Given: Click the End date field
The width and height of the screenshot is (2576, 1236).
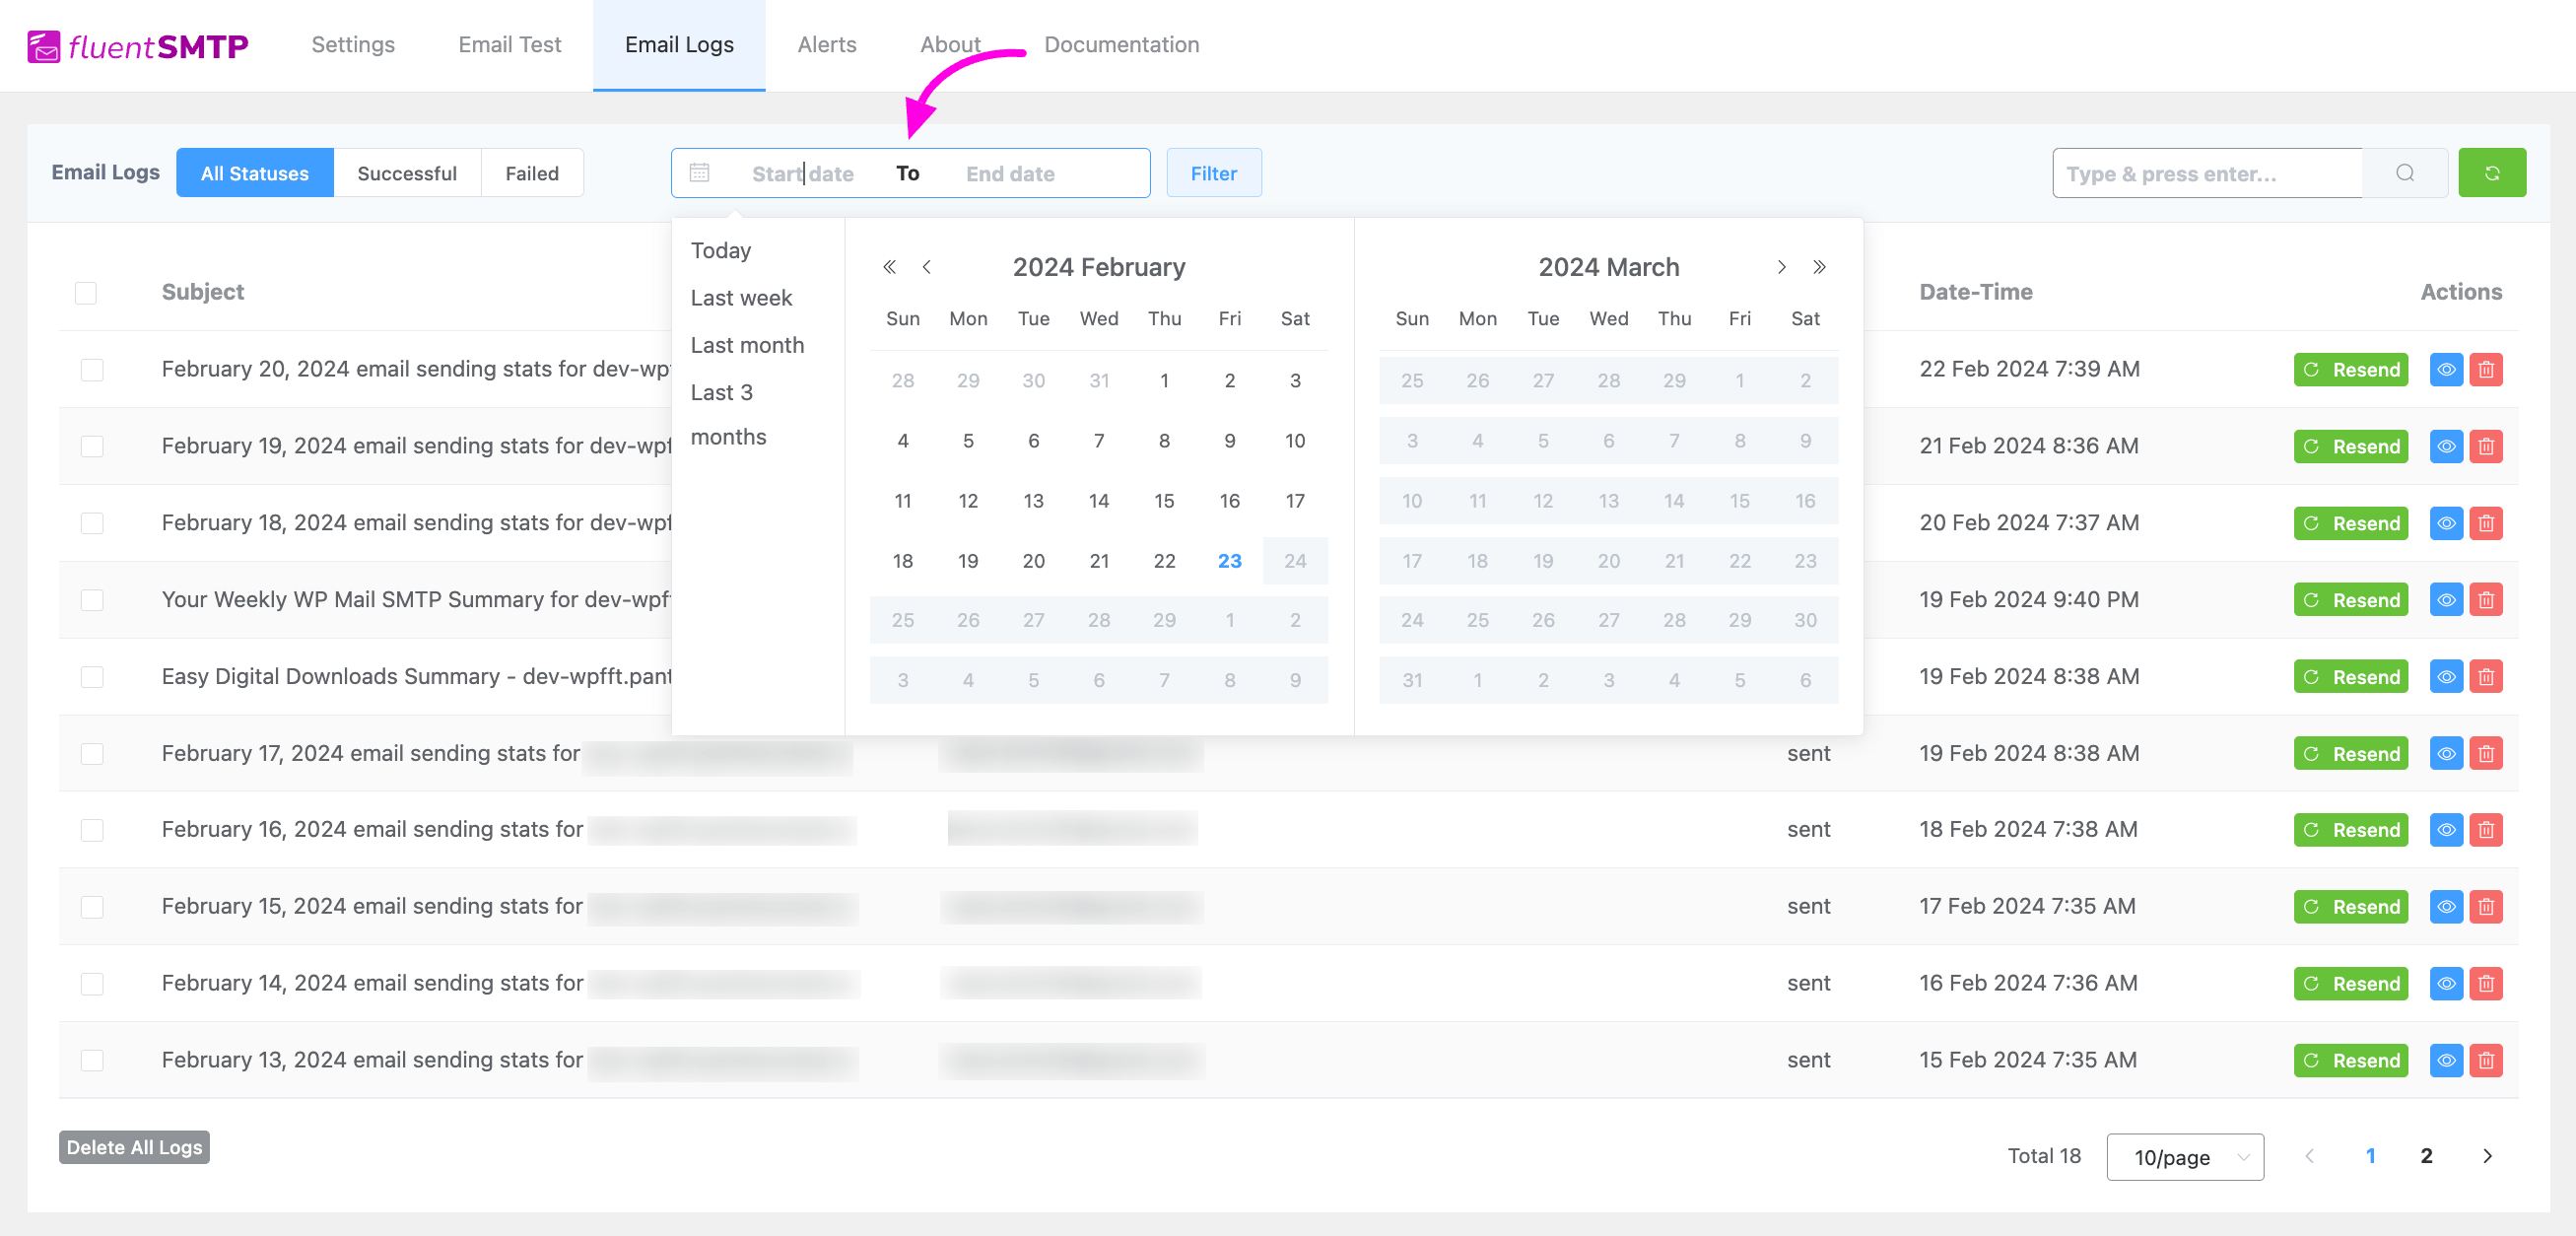Looking at the screenshot, I should pos(1010,174).
